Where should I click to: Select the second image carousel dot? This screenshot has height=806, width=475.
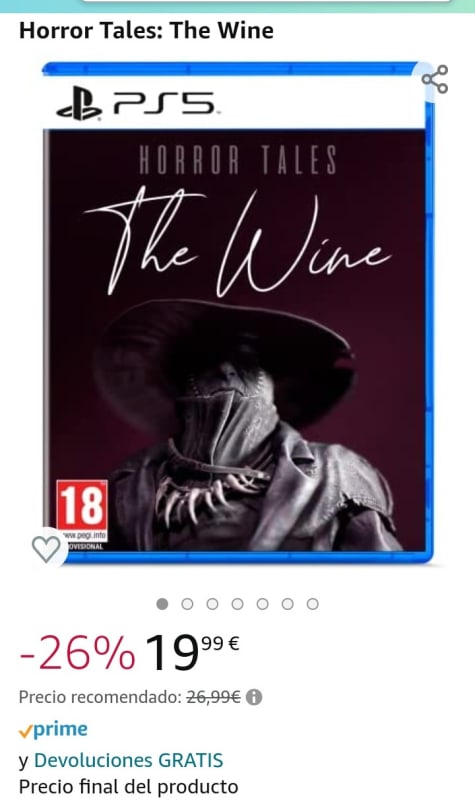[187, 604]
